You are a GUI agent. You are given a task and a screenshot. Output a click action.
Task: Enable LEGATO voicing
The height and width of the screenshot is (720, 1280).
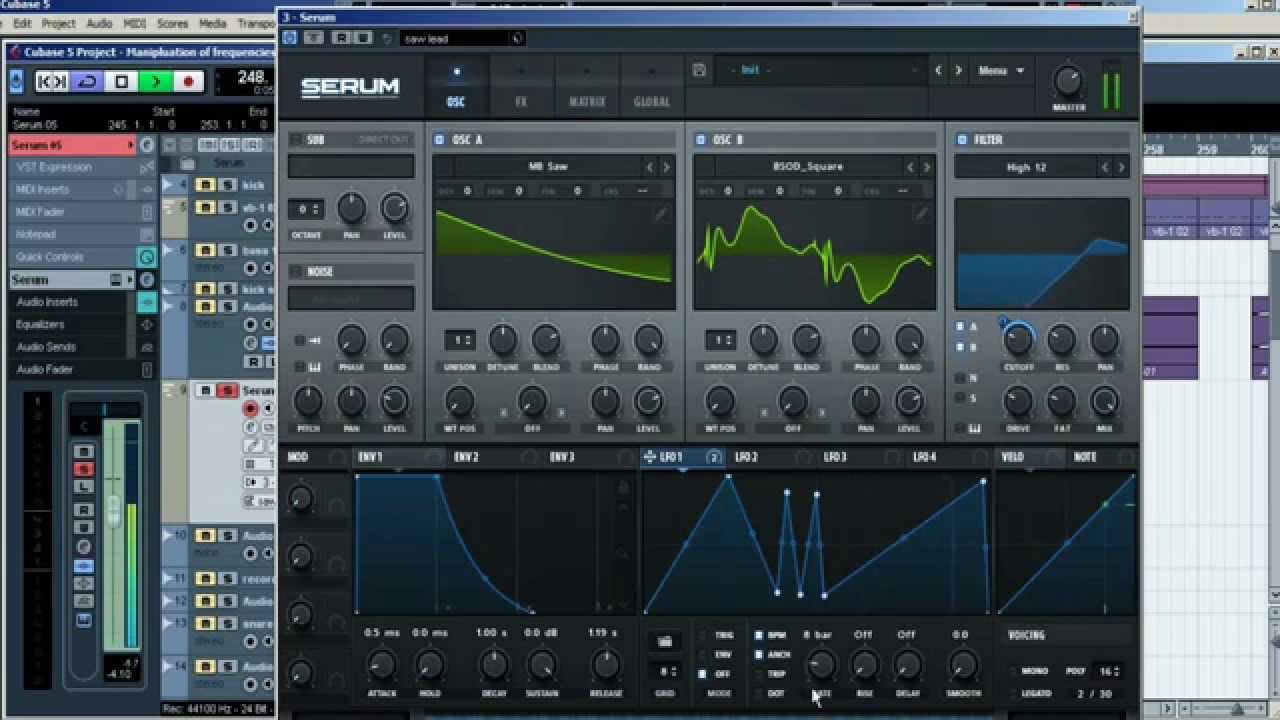pyautogui.click(x=1014, y=693)
